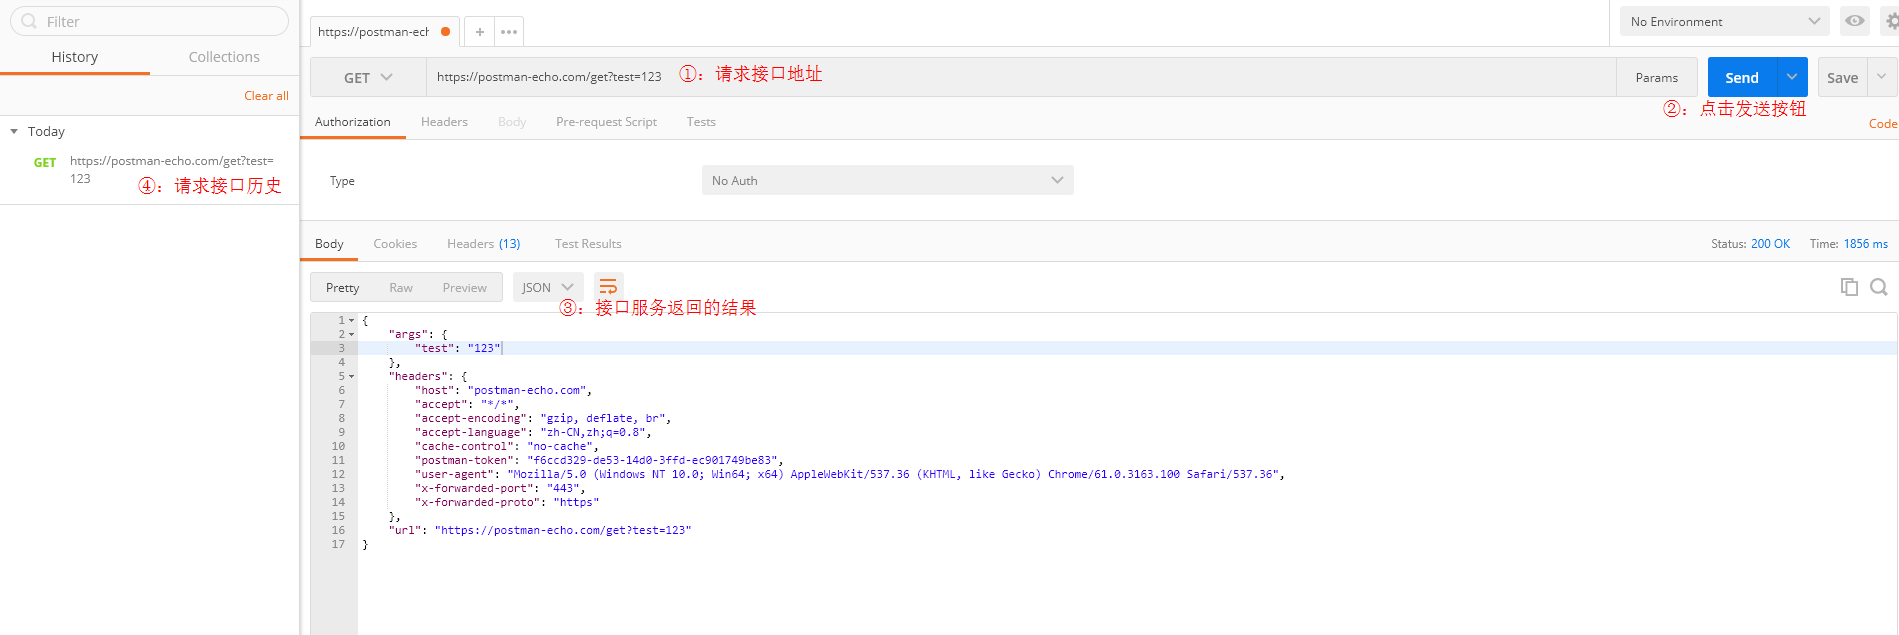
Task: Click the search icon in the Filter box
Action: [29, 21]
